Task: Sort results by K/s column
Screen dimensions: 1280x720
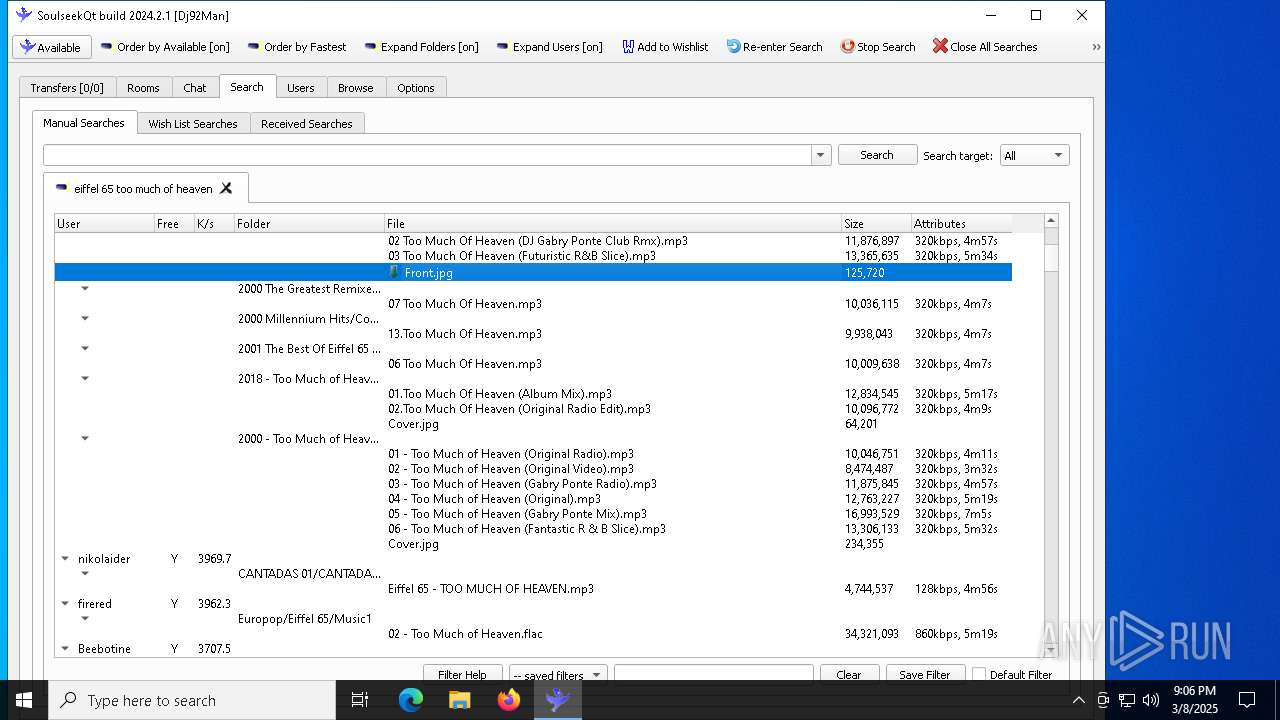Action: pos(214,224)
